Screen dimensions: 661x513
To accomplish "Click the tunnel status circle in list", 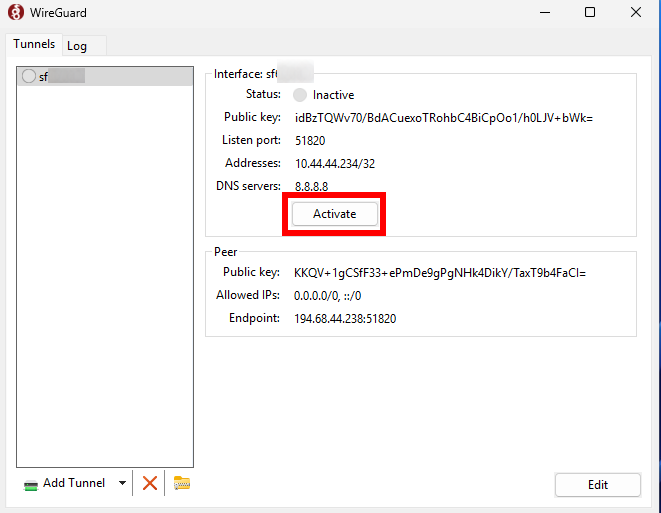I will pos(29,76).
